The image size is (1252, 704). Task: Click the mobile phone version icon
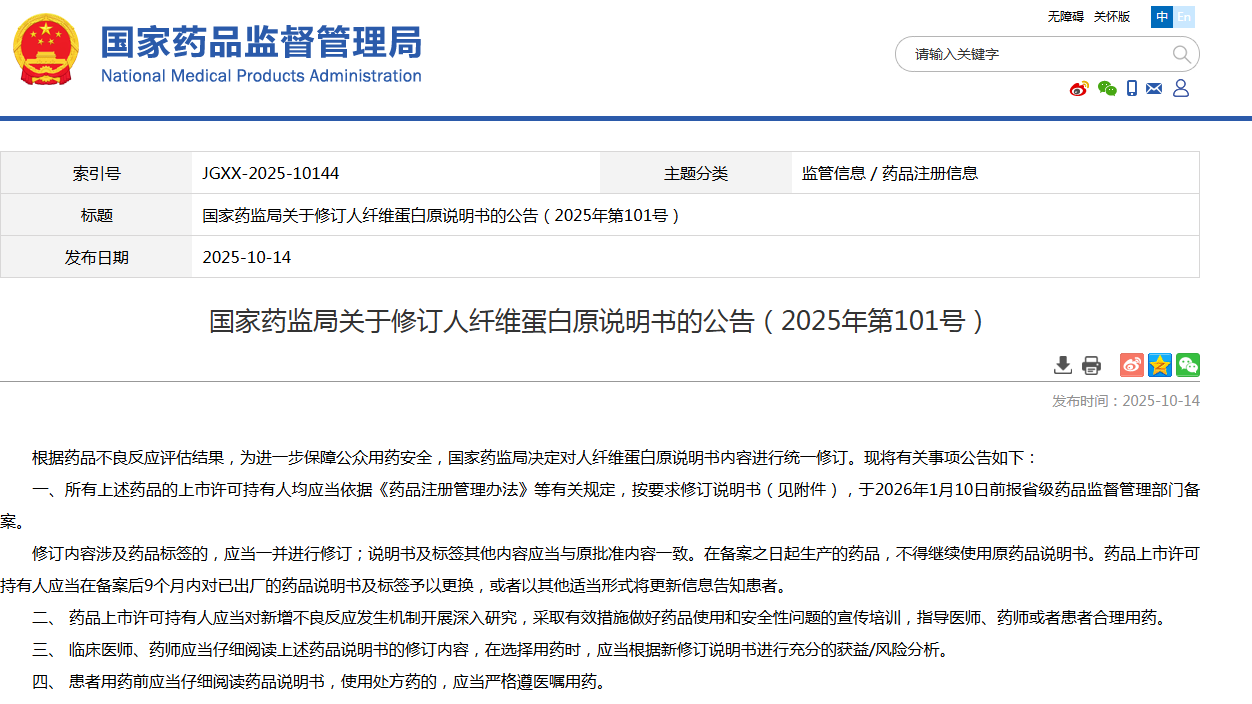point(1132,89)
